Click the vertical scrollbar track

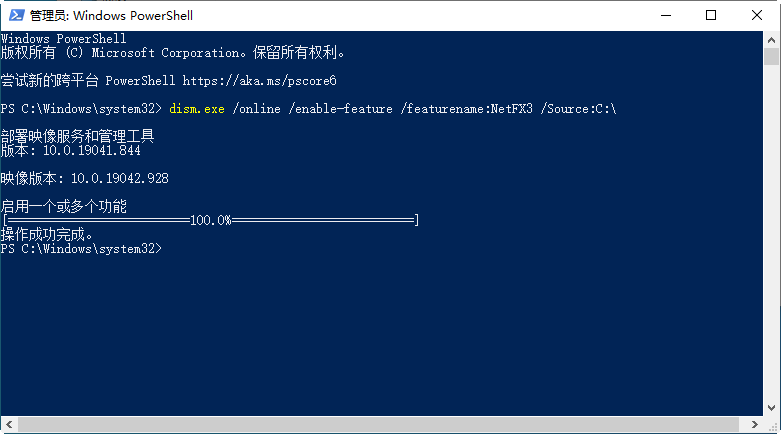pyautogui.click(x=771, y=230)
